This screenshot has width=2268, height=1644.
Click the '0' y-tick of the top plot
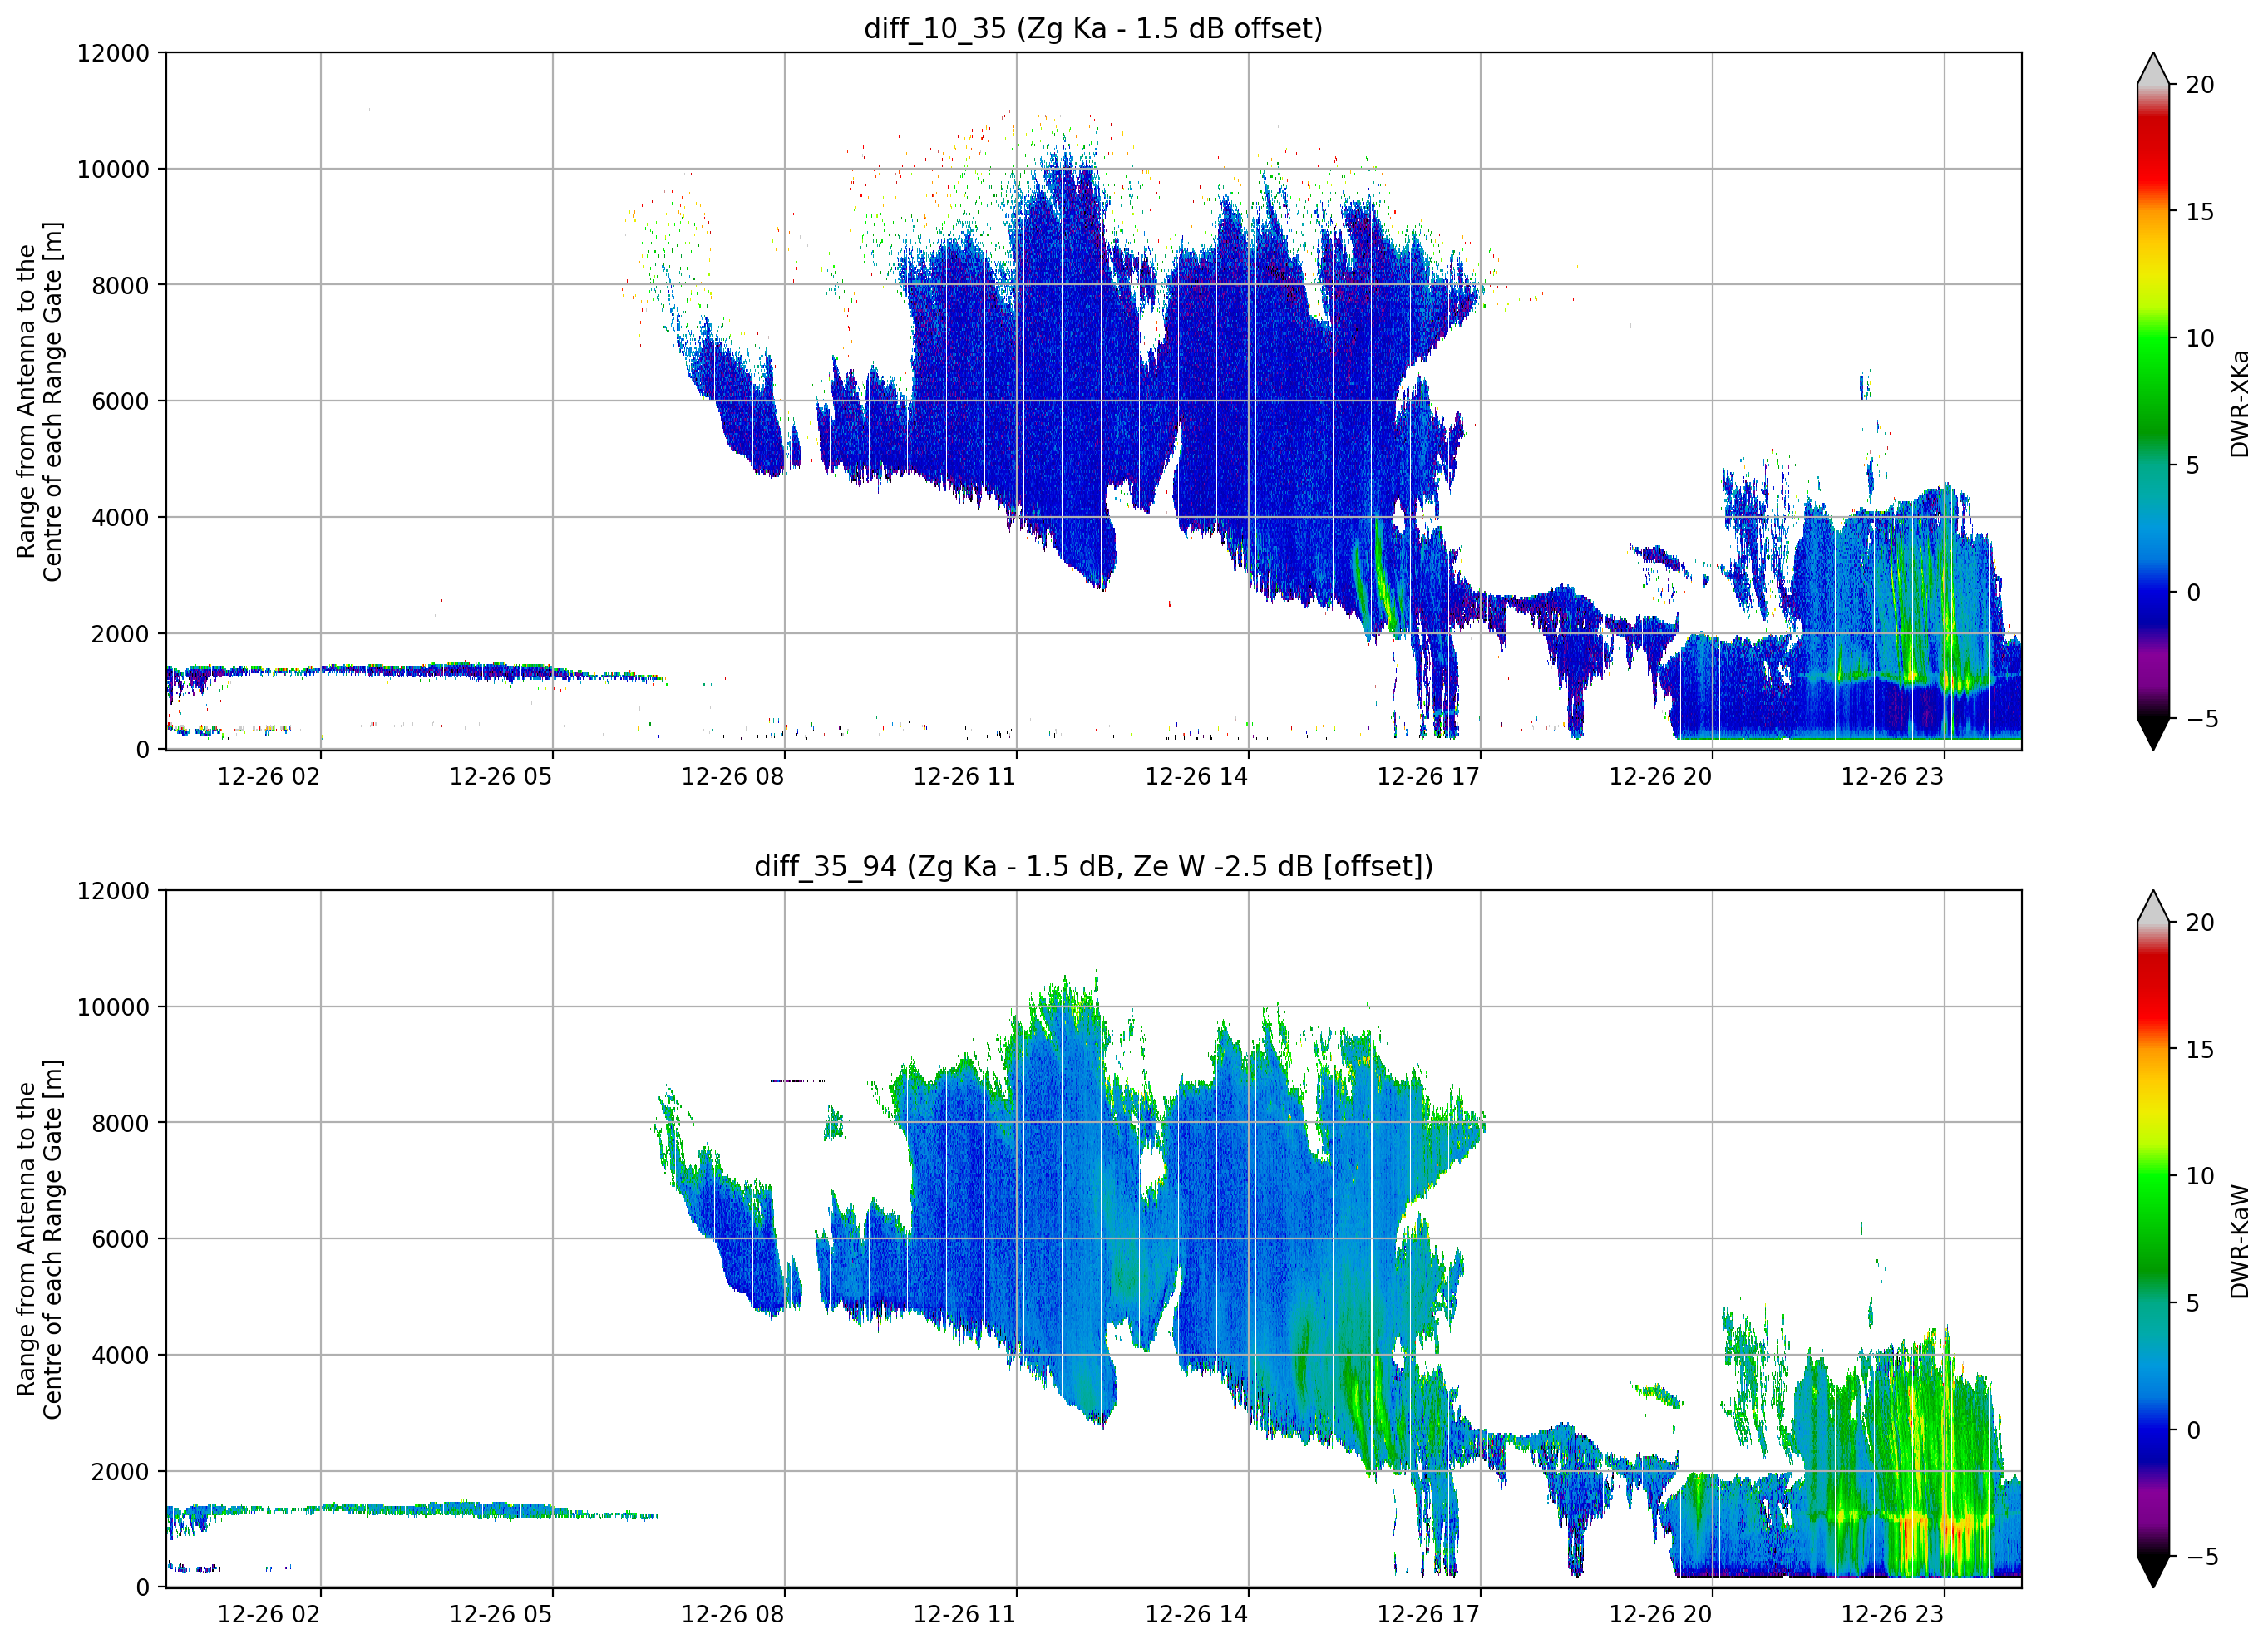143,750
